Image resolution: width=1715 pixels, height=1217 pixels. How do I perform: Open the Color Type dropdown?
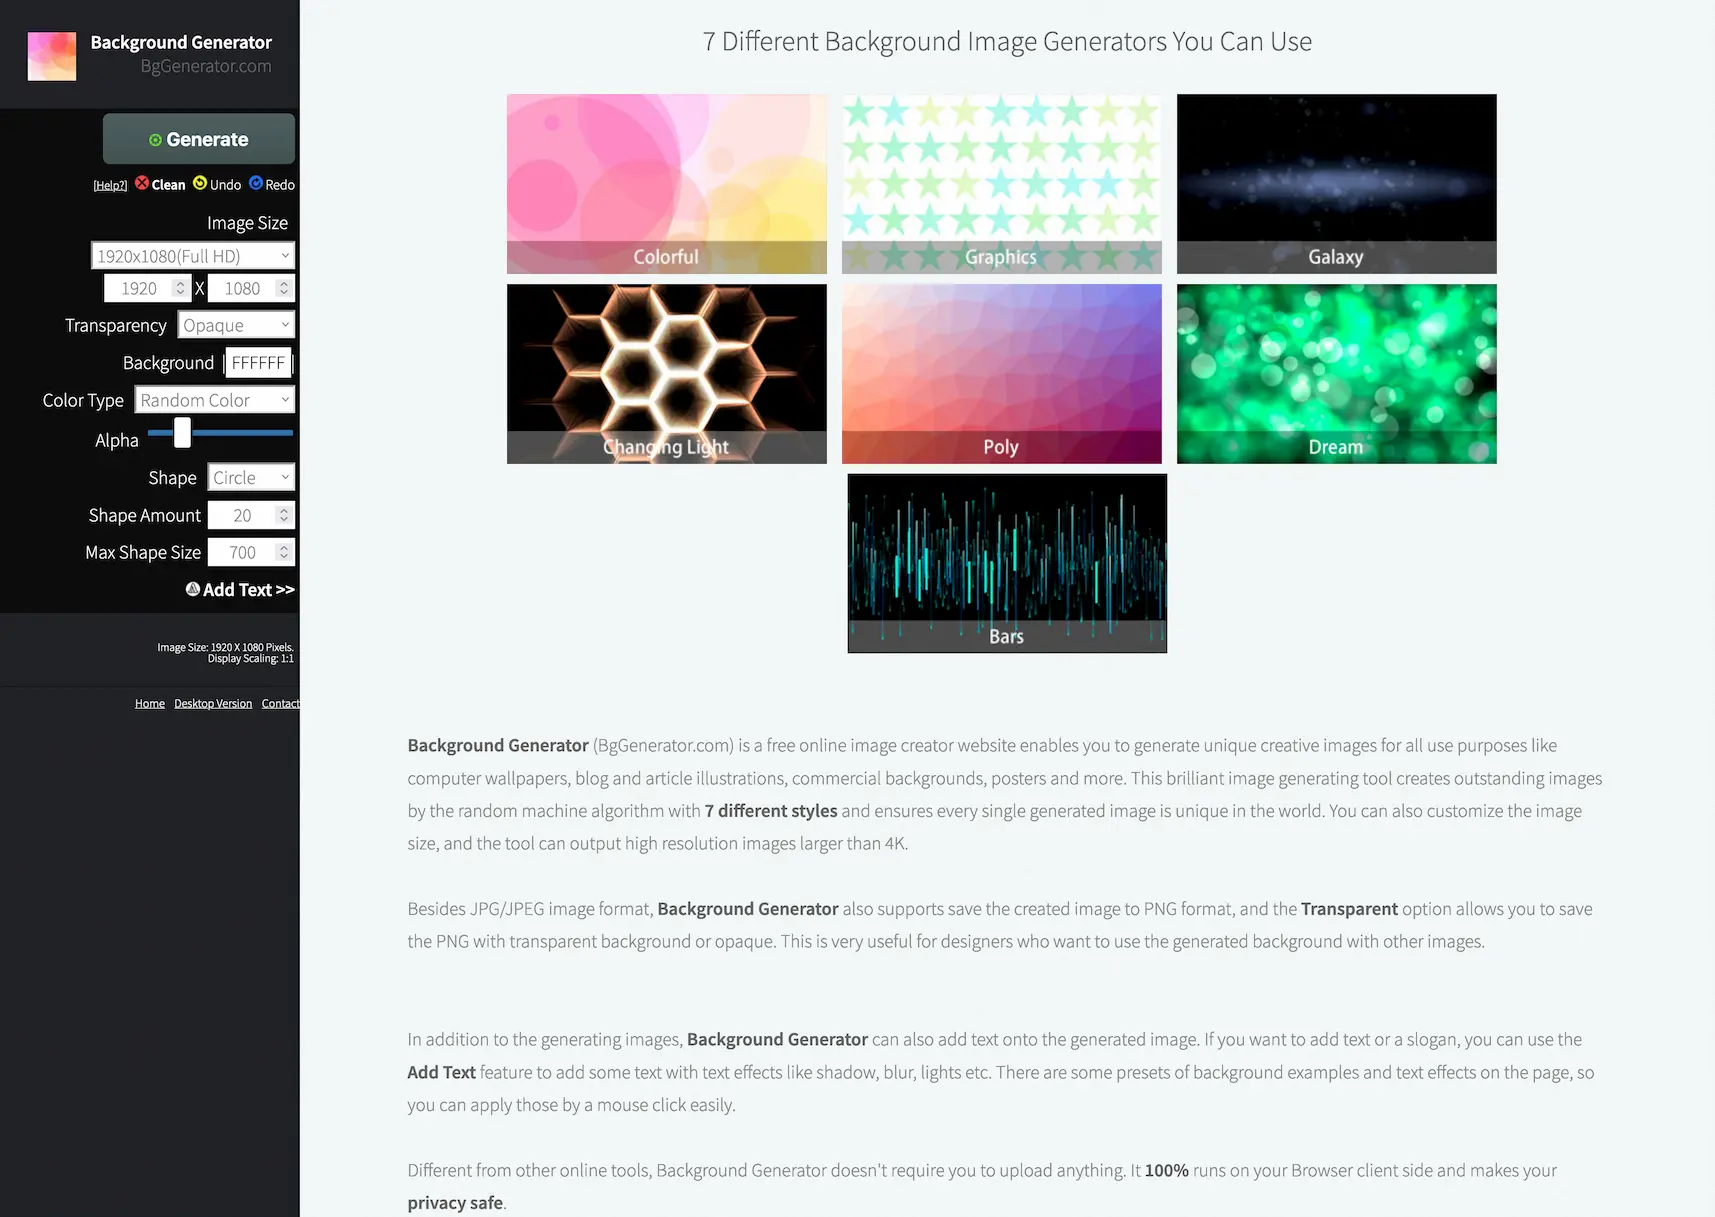pyautogui.click(x=214, y=399)
